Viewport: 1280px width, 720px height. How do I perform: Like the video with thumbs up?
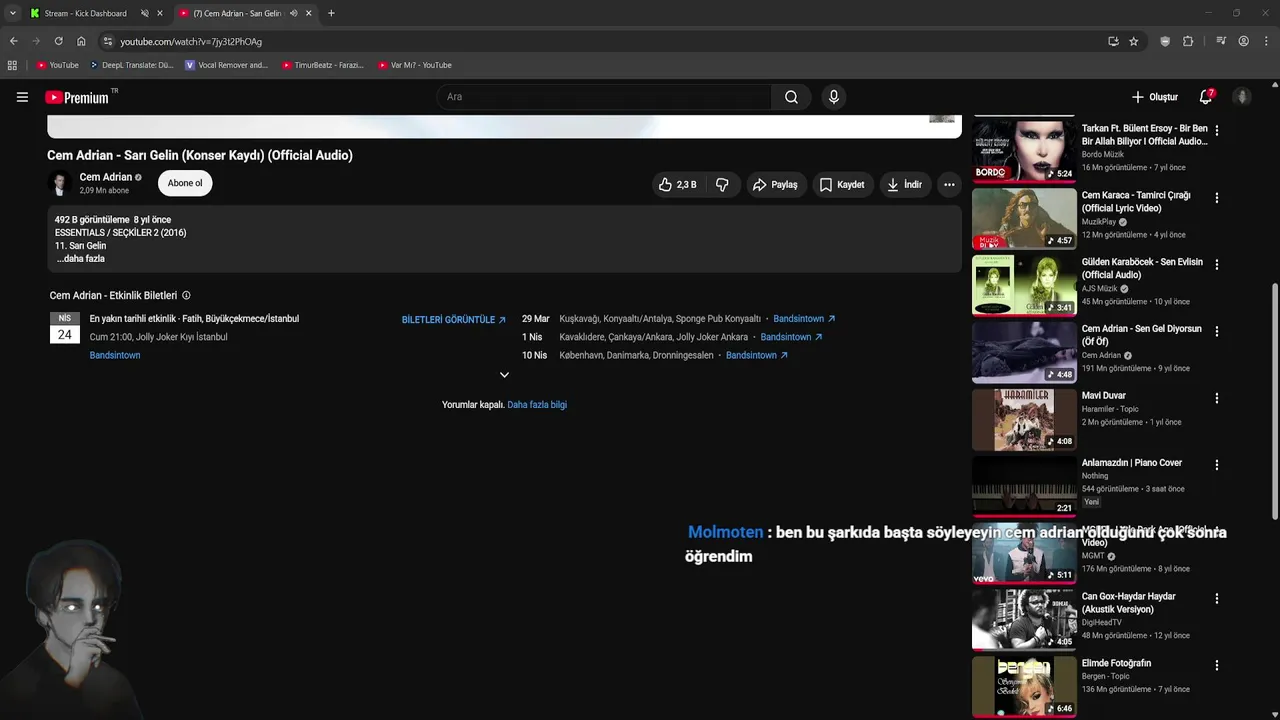click(677, 184)
